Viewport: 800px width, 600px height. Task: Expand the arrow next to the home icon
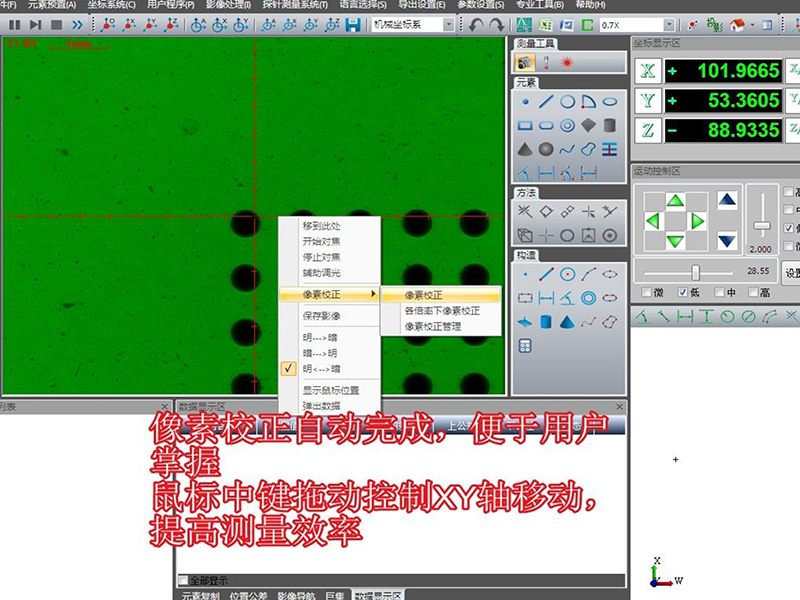tap(752, 24)
